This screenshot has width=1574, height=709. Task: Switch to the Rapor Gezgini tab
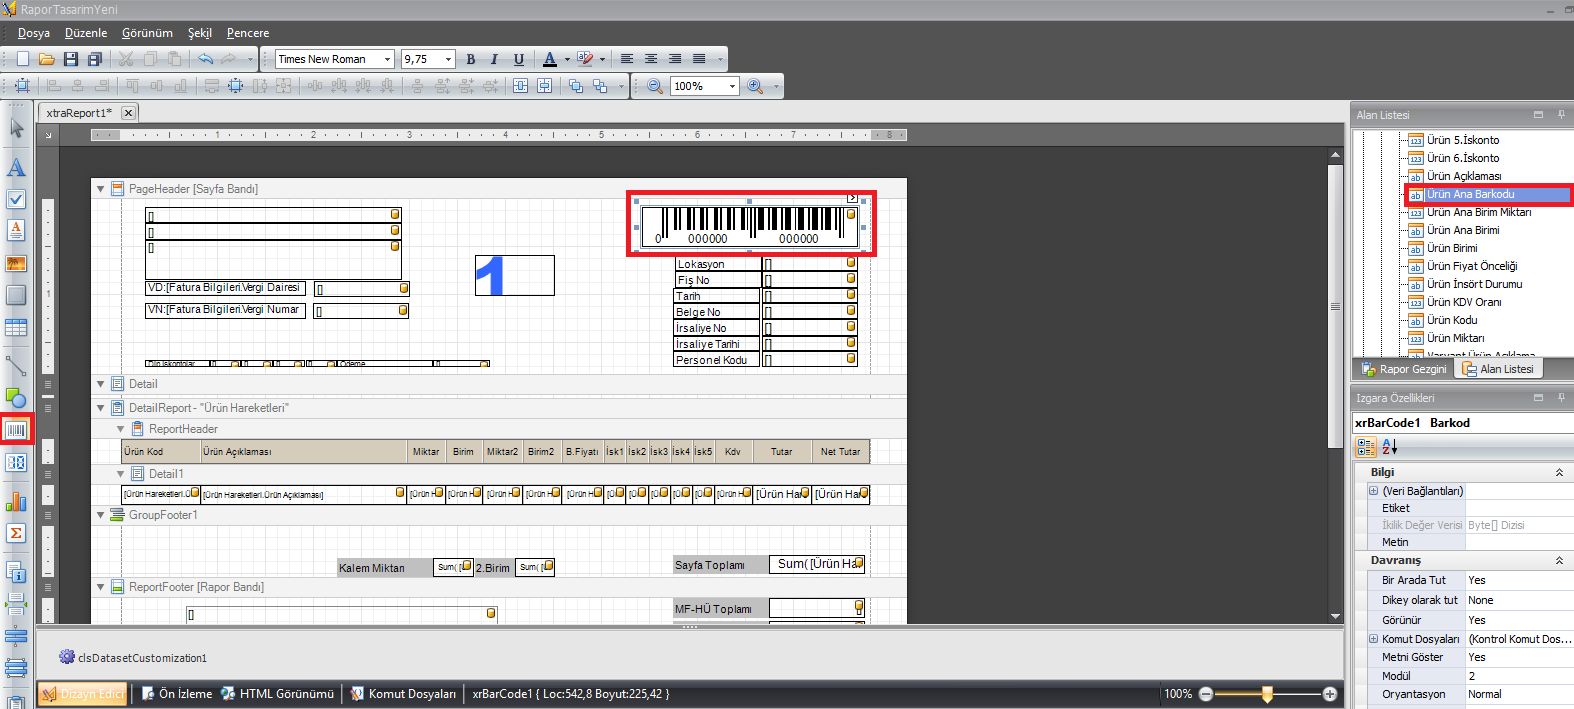pos(1404,369)
